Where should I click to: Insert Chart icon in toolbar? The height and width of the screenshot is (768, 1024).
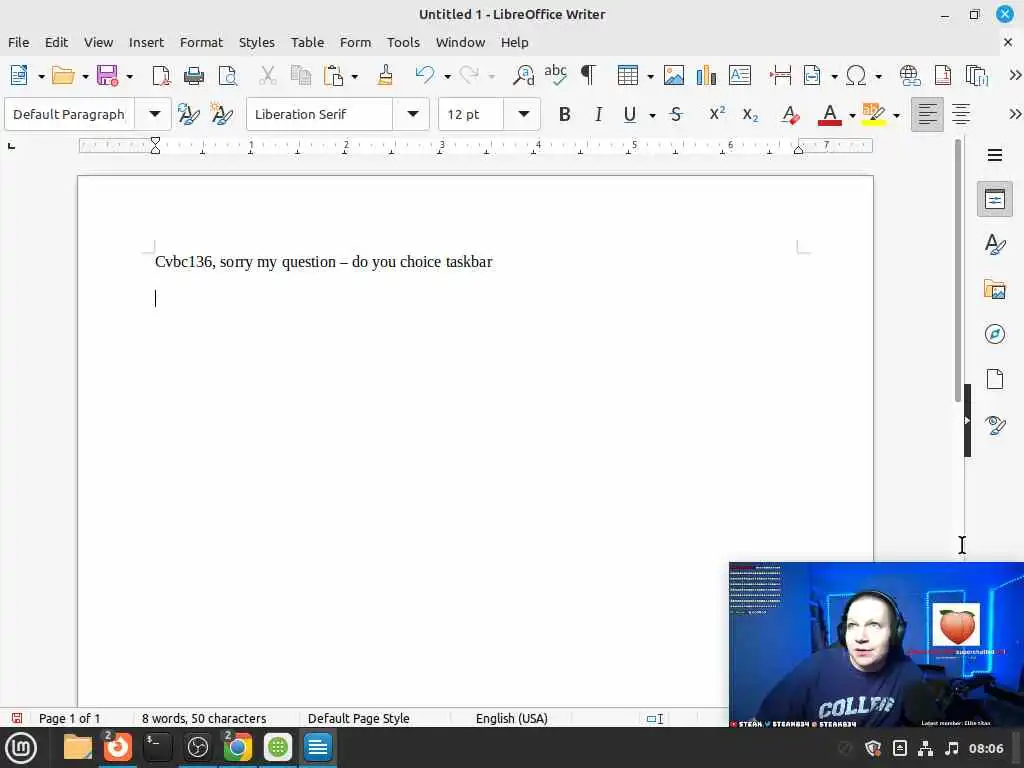click(706, 76)
